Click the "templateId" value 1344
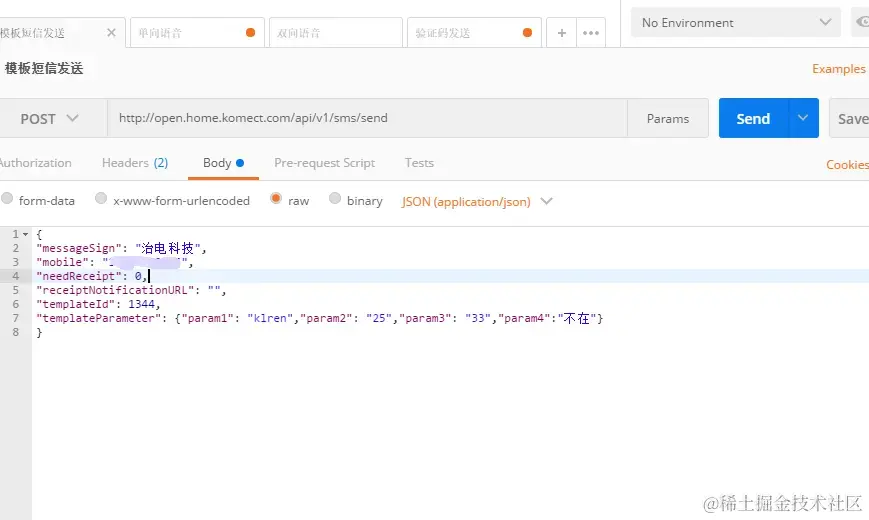Viewport: 869px width, 520px height. [x=141, y=304]
